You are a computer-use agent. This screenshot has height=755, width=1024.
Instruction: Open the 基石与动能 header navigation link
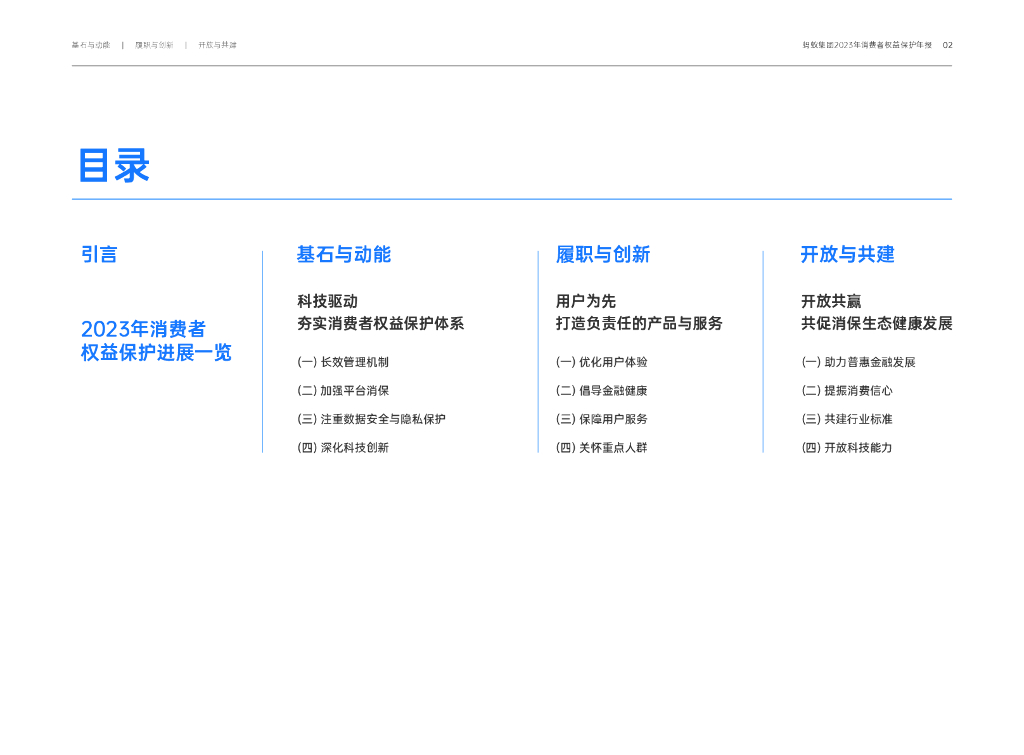click(91, 45)
